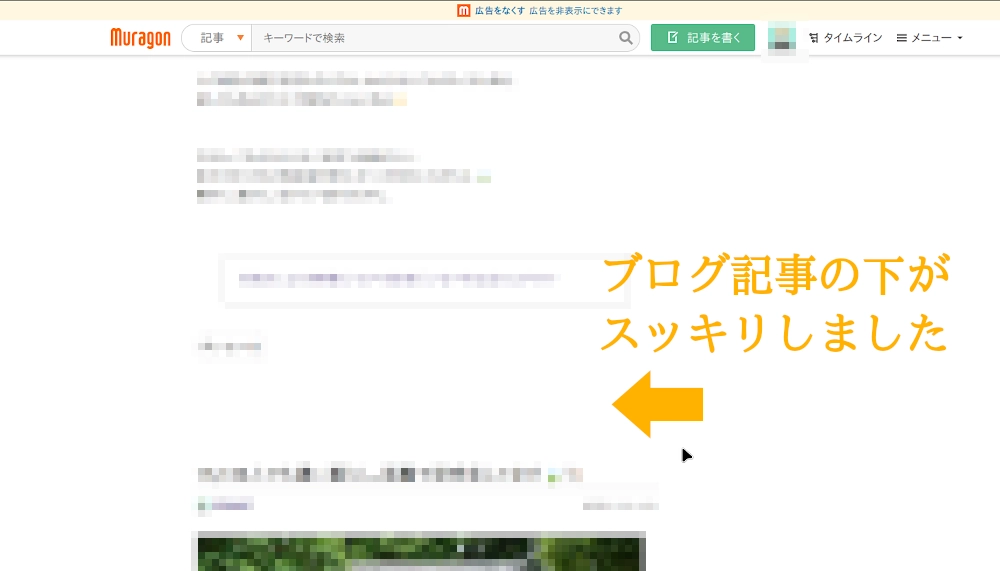Open the user avatar profile picture
The height and width of the screenshot is (571, 1000).
coord(781,38)
